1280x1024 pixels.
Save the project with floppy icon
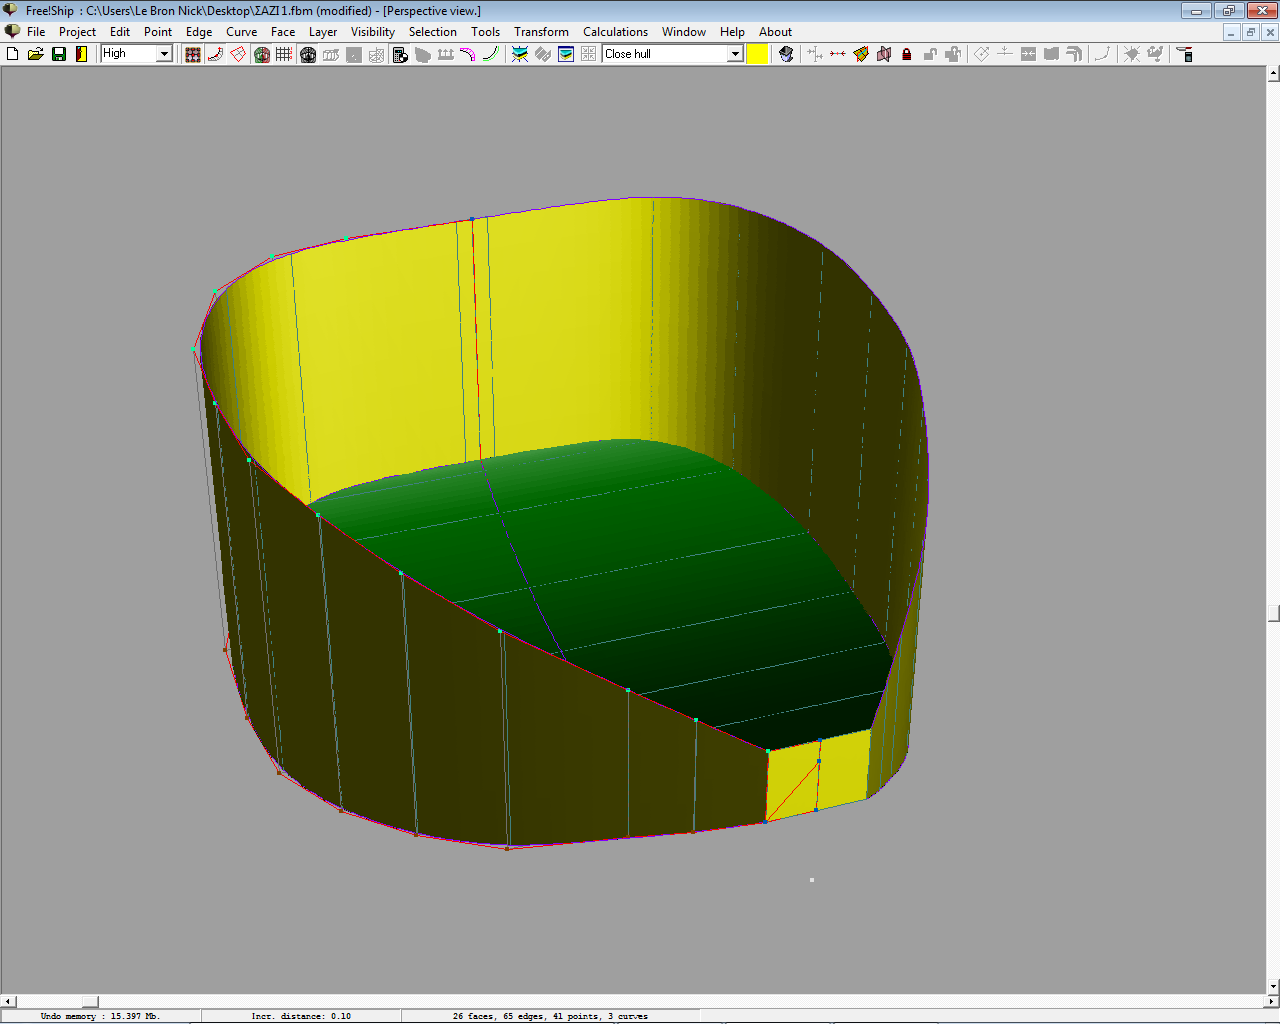click(59, 54)
